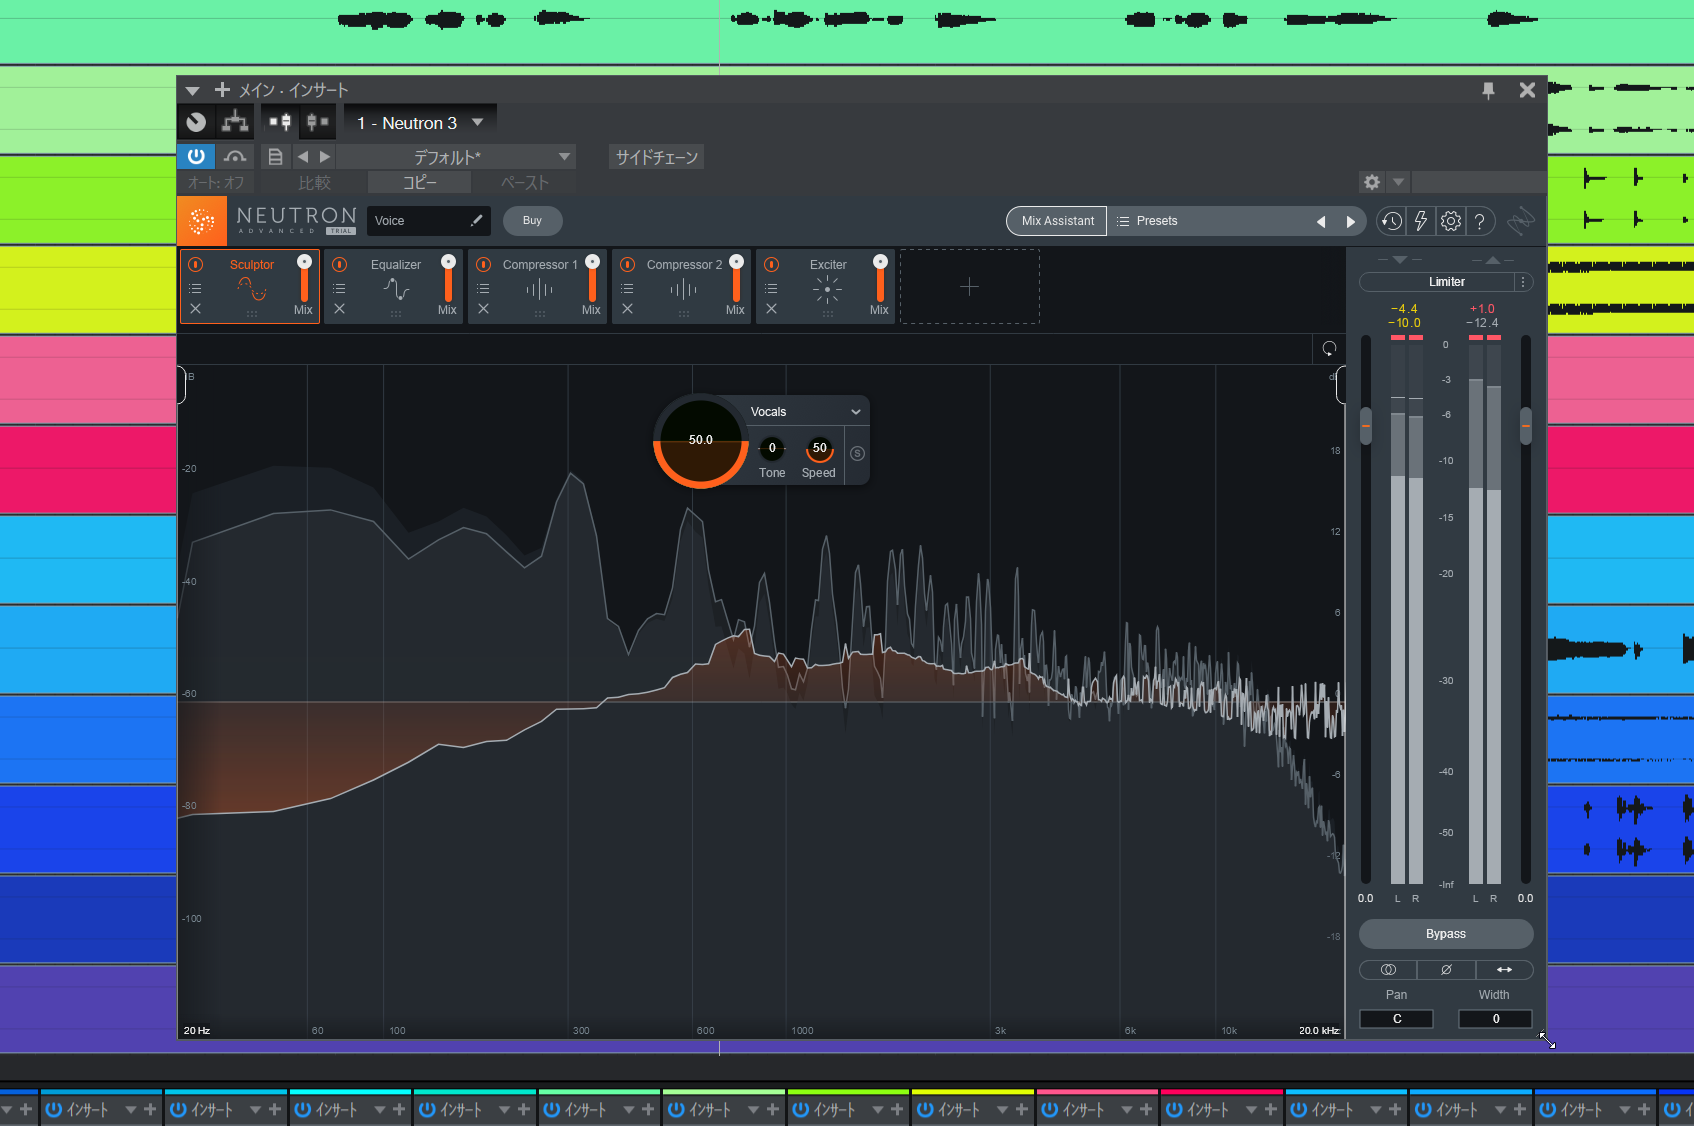Toggle Compressor 2 module power

tap(628, 265)
